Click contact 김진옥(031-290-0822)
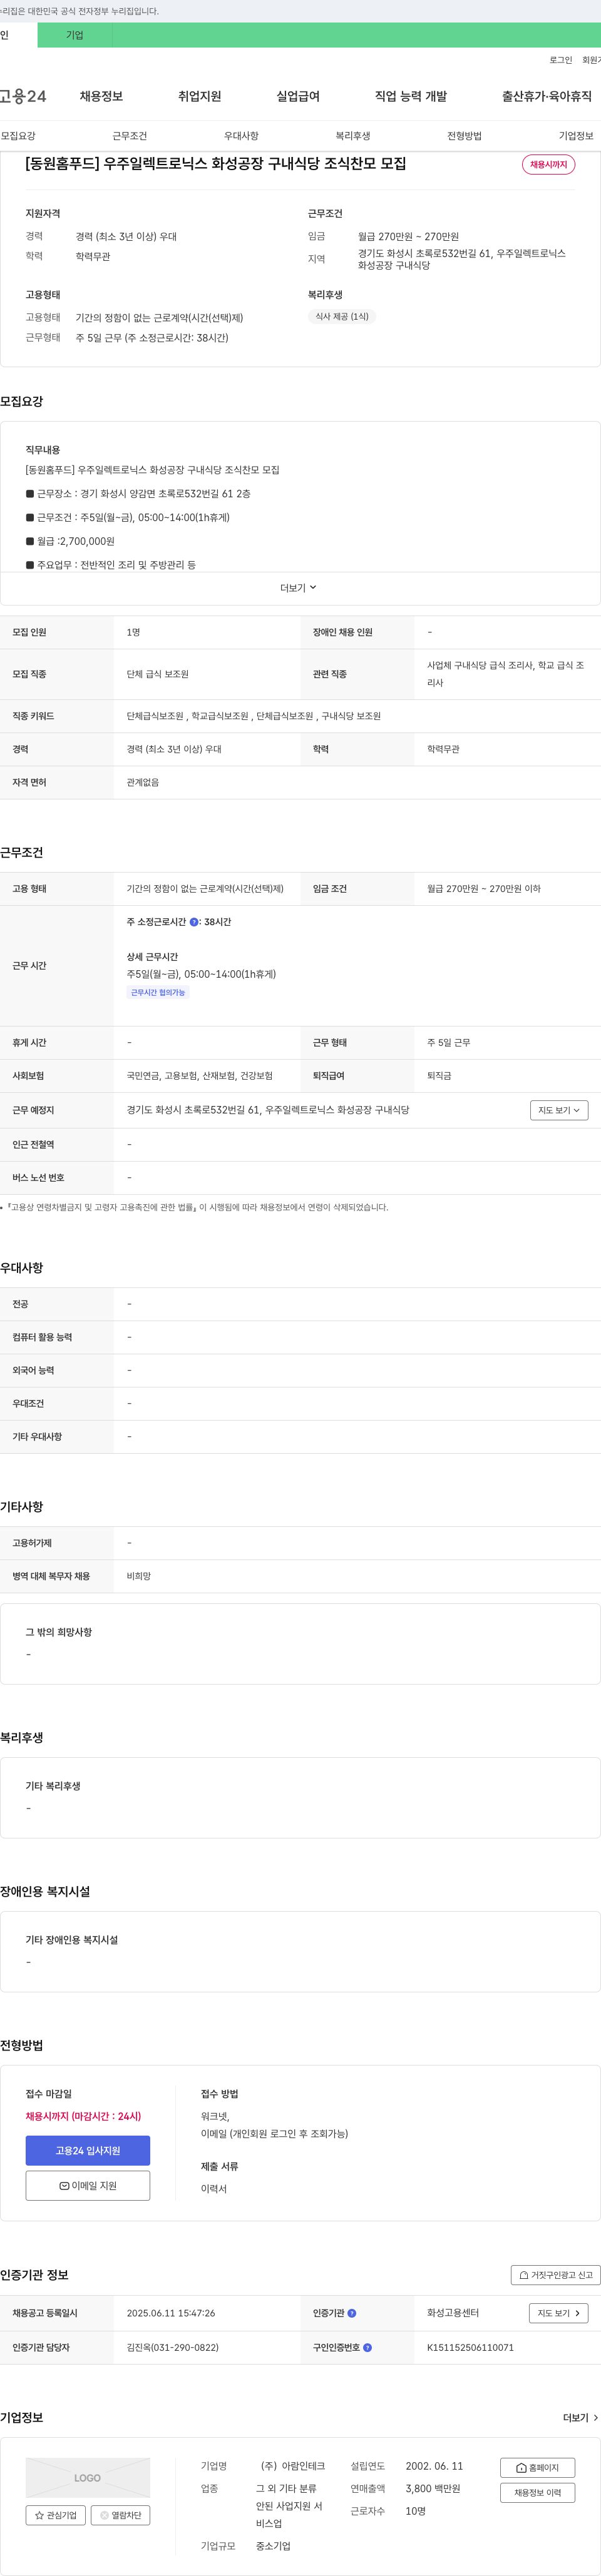The width and height of the screenshot is (601, 2576). point(173,2347)
